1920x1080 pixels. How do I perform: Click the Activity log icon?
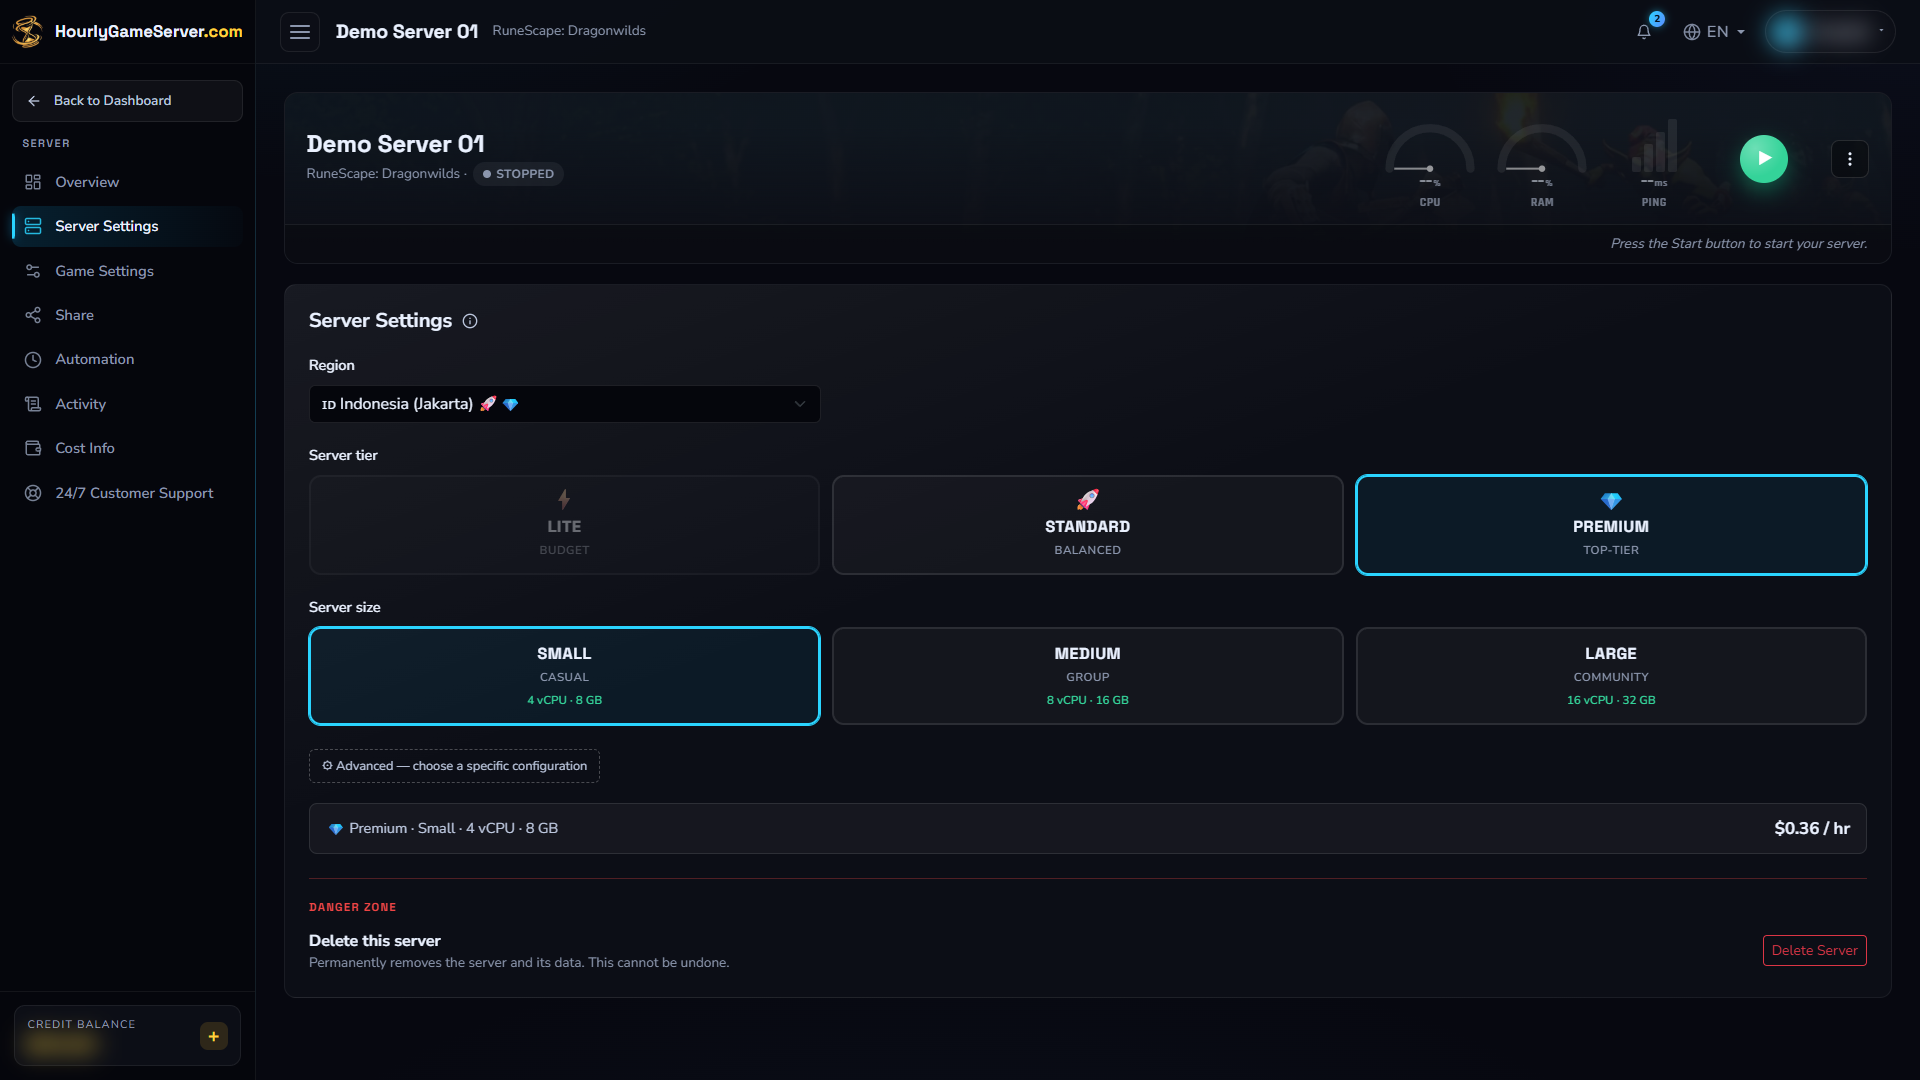point(33,404)
